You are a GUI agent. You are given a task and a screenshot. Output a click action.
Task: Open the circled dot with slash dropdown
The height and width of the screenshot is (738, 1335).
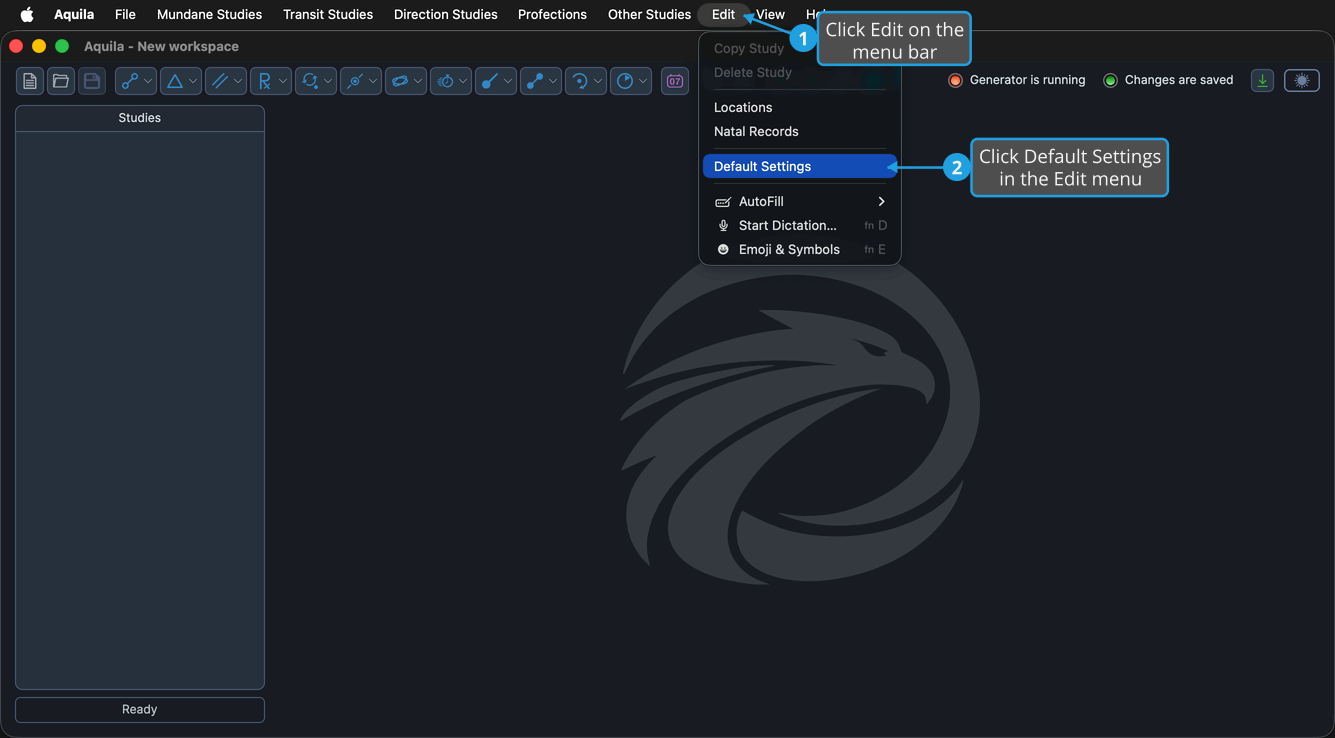(x=361, y=81)
